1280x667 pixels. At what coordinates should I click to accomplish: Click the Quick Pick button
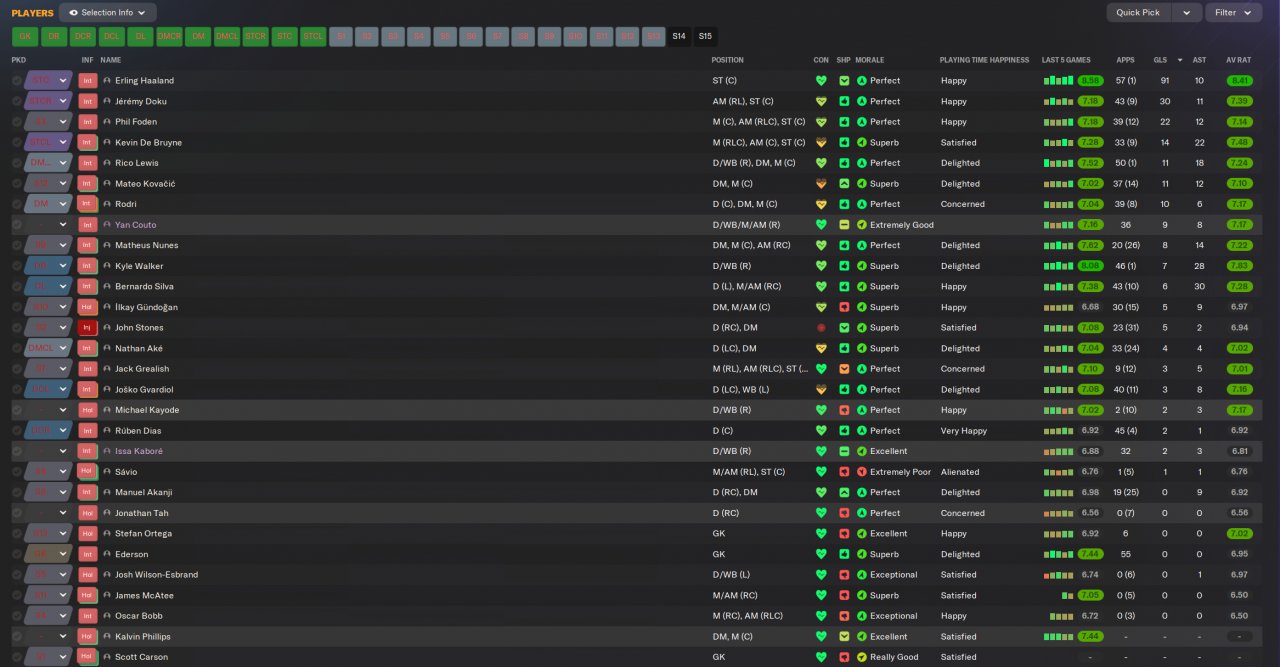pos(1139,12)
